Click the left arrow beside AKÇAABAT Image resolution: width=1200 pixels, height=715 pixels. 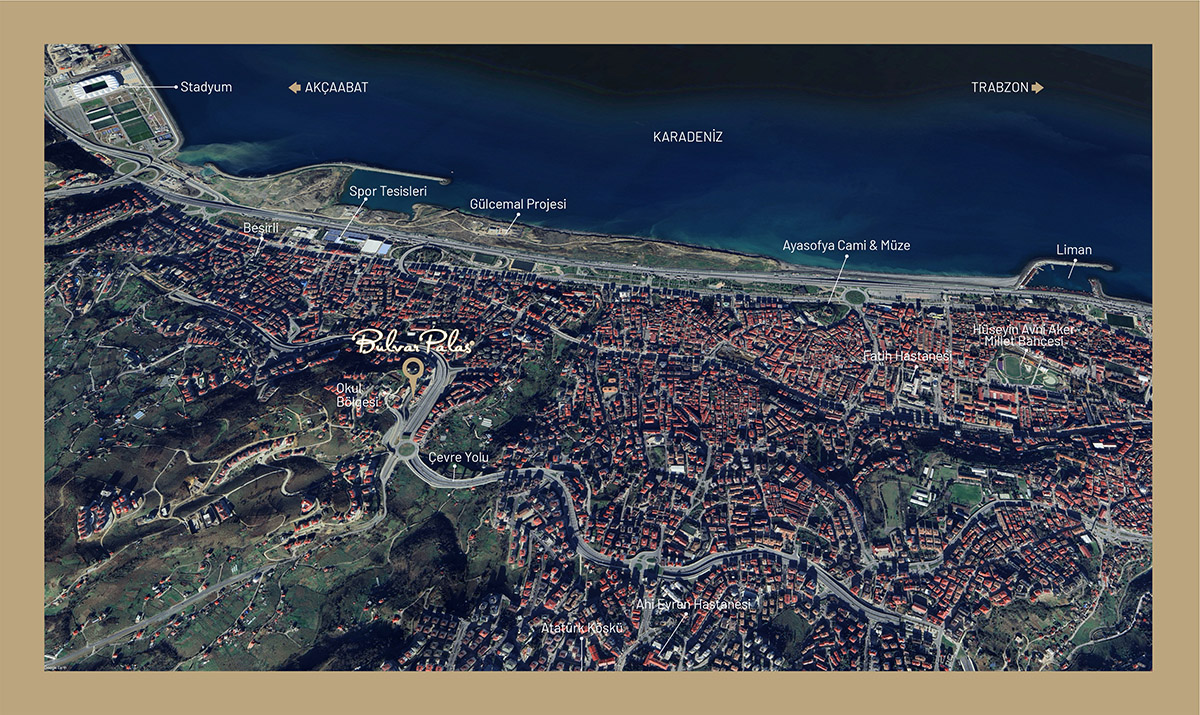click(x=294, y=88)
